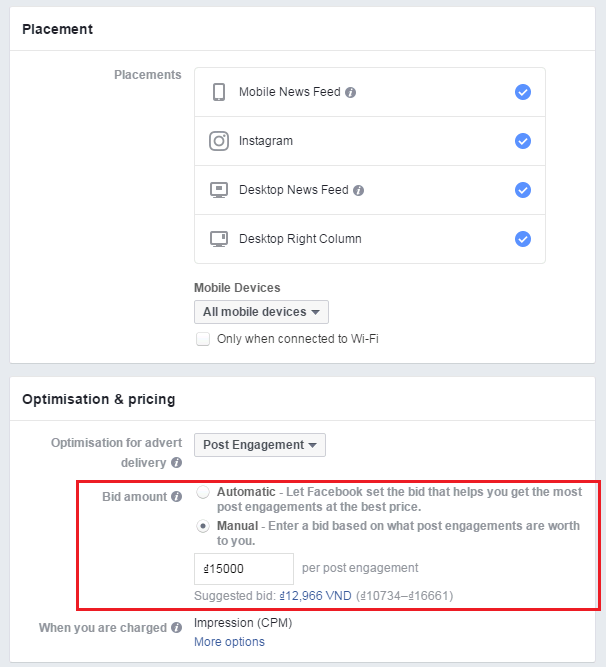The height and width of the screenshot is (667, 606).
Task: Uncheck the Mobile News Feed placement
Action: point(522,92)
